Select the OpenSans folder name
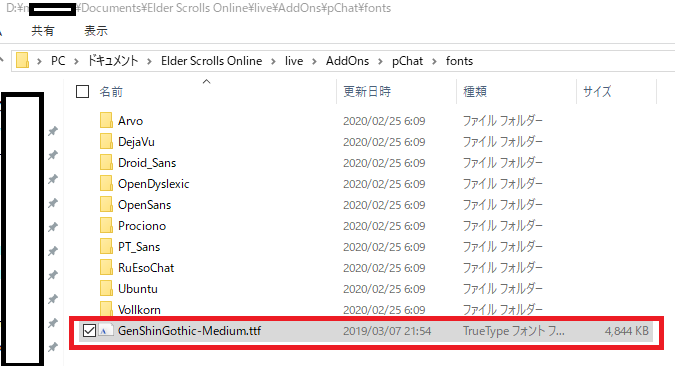The height and width of the screenshot is (366, 675). (145, 205)
